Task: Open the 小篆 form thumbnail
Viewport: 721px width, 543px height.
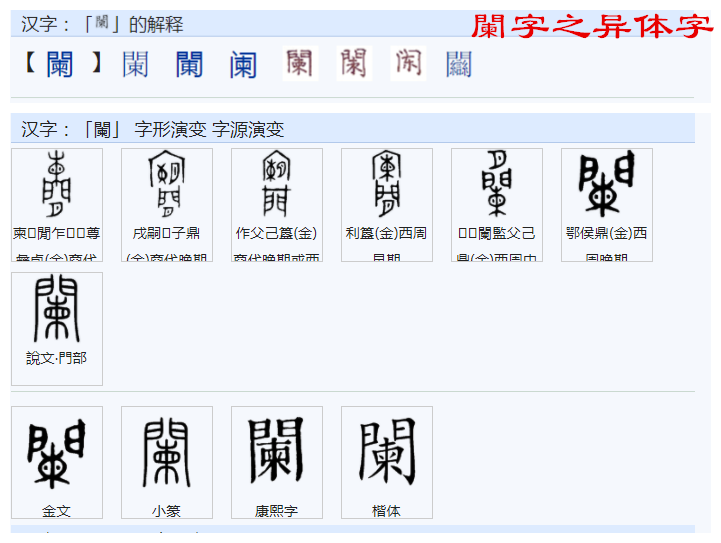Action: point(167,463)
